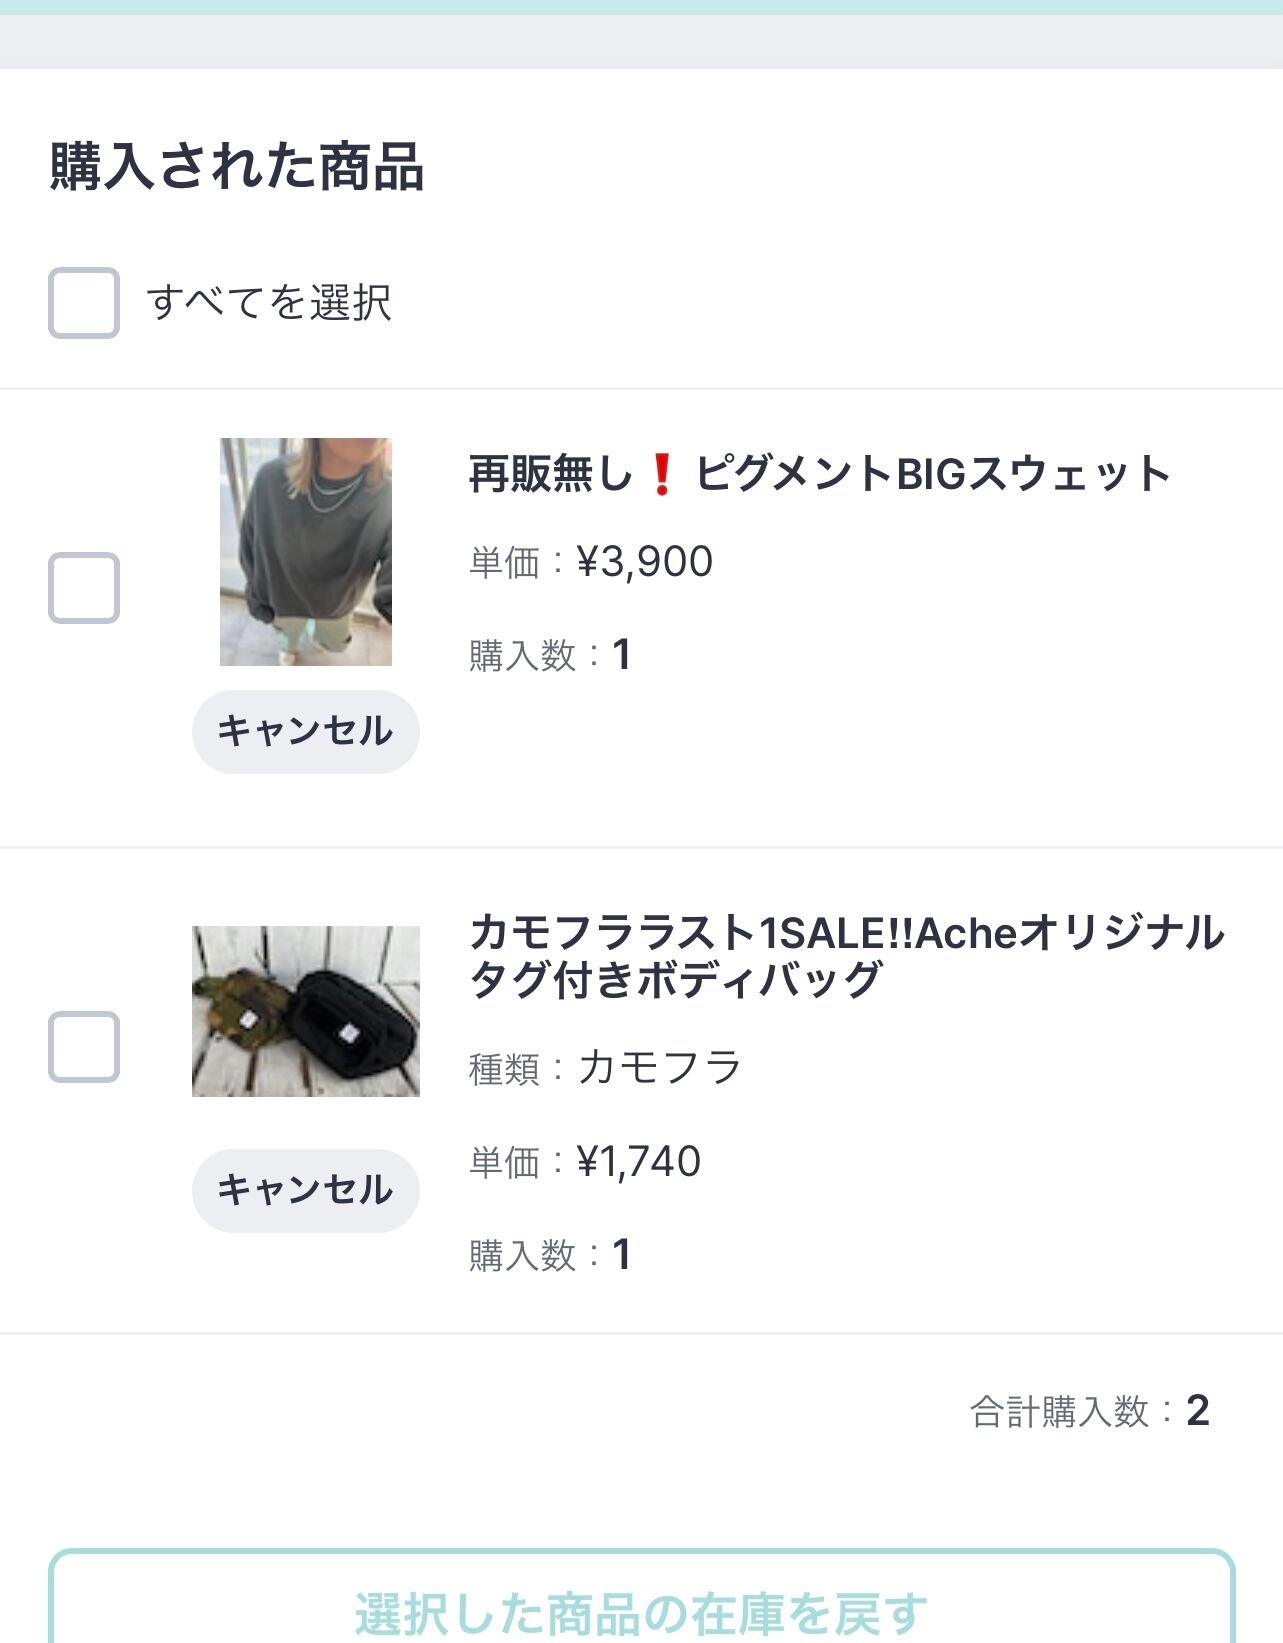Click the 種類：カモフラ variant text

pyautogui.click(x=605, y=1068)
